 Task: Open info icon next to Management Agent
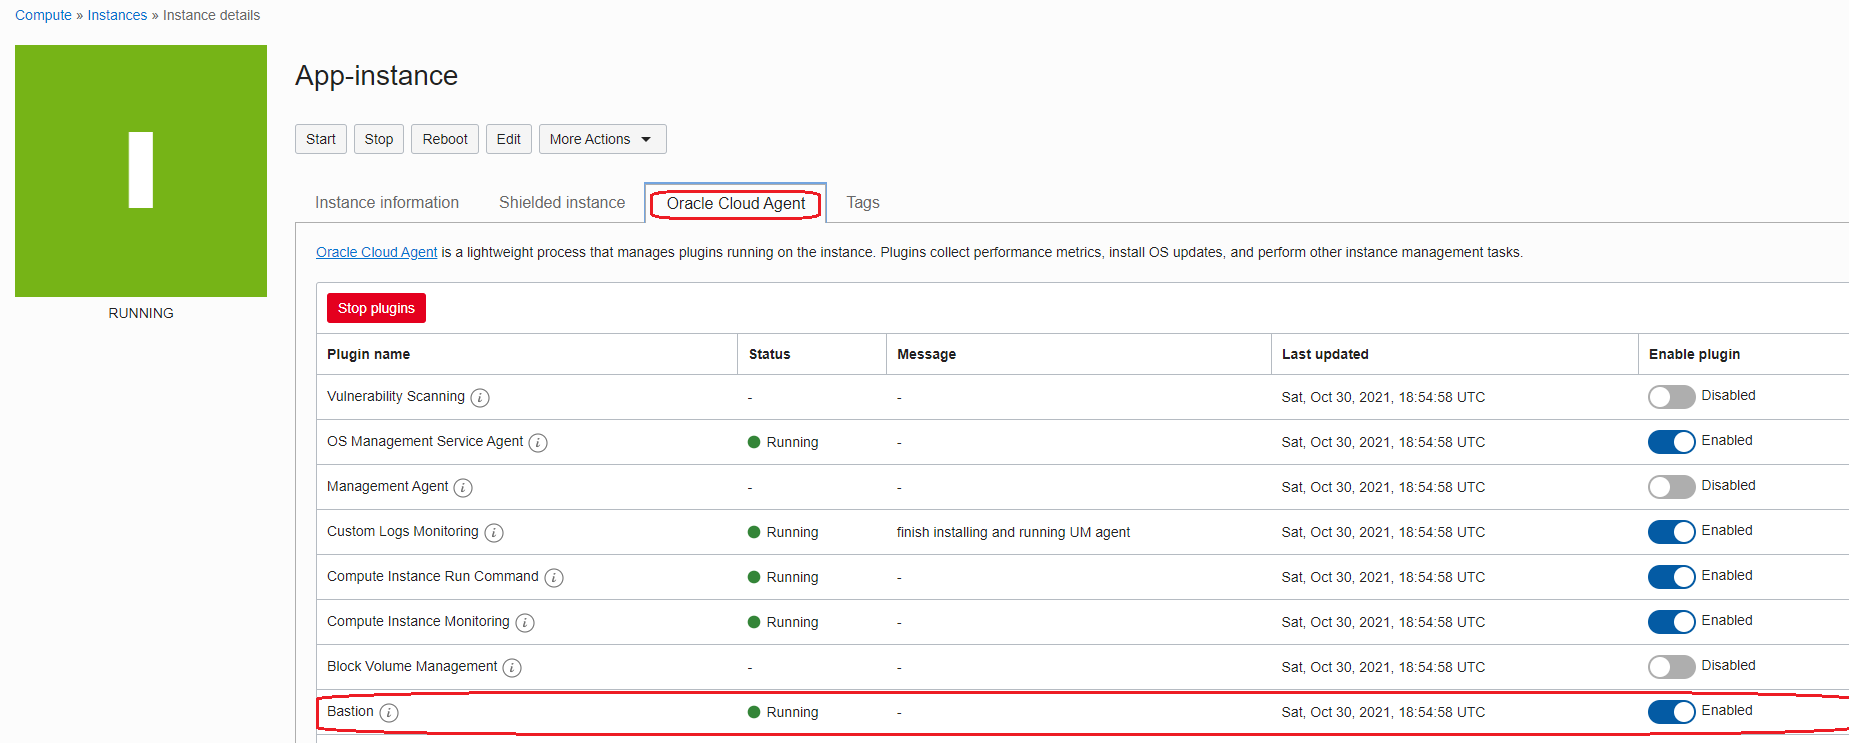pos(463,488)
